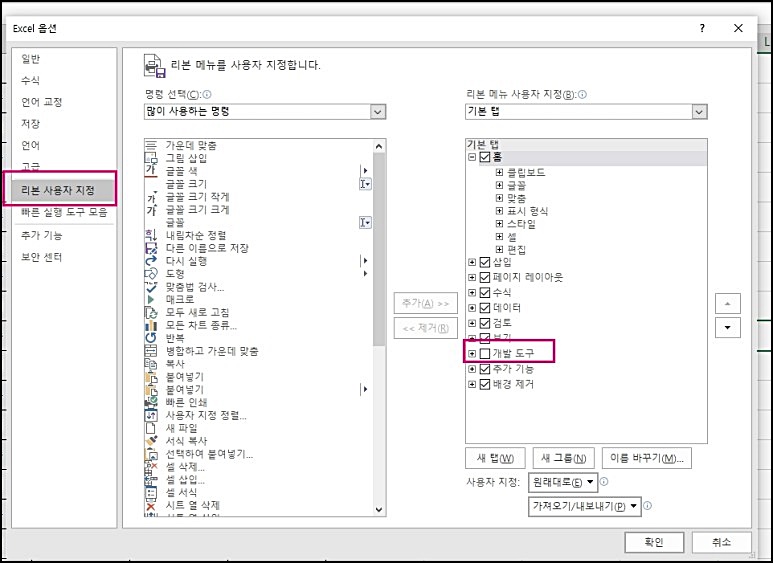Open the 수식 options category
The height and width of the screenshot is (563, 773).
click(31, 80)
